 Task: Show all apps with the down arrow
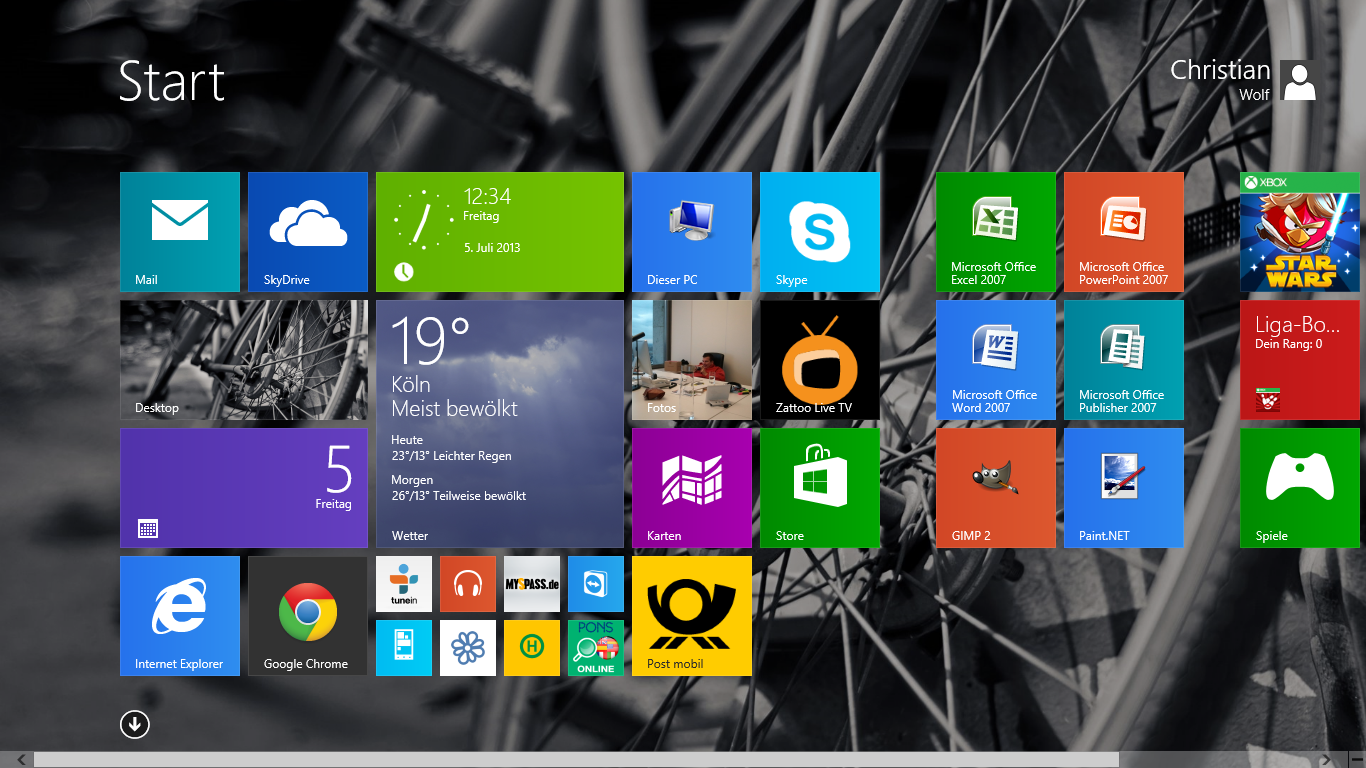(135, 724)
